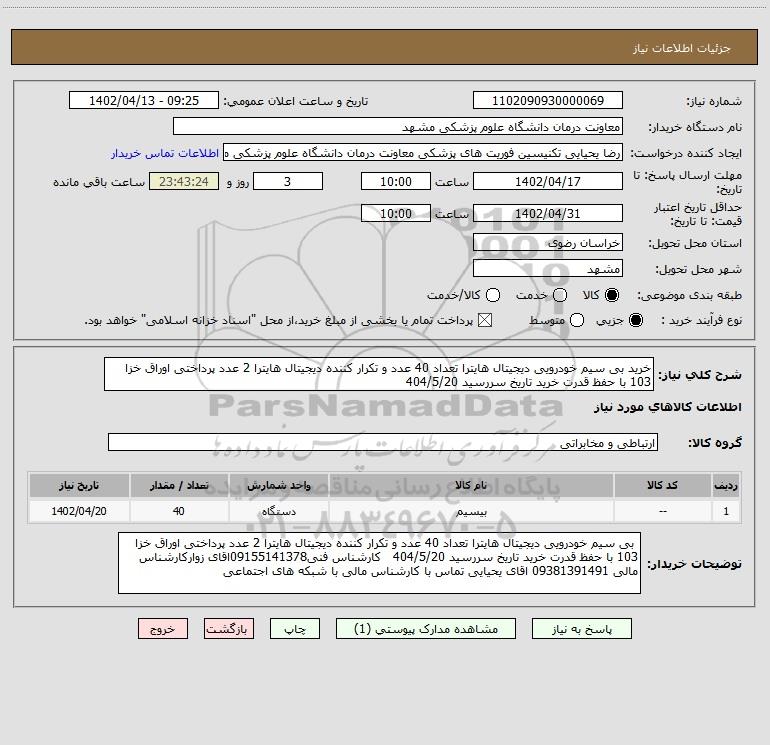
Task: Click the announcement date field 1402/04/13 - 09:25
Action: coord(144,100)
